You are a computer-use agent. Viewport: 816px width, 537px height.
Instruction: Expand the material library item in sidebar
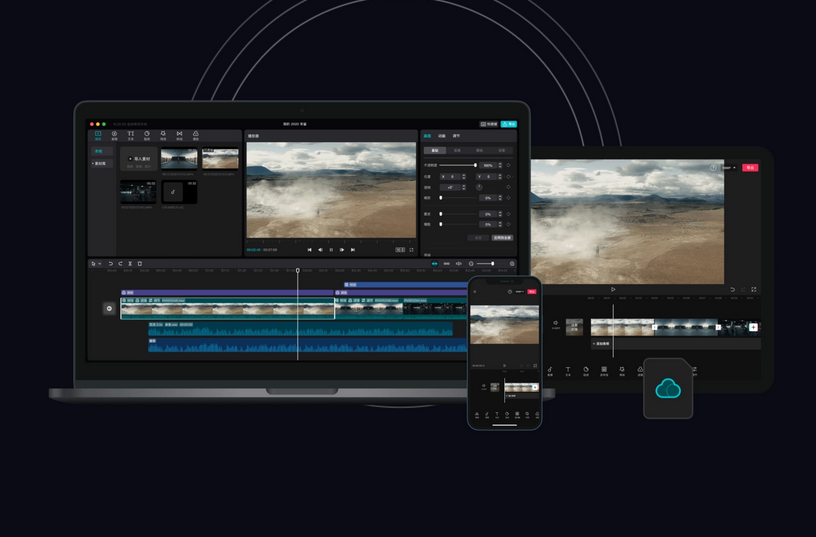[x=99, y=163]
